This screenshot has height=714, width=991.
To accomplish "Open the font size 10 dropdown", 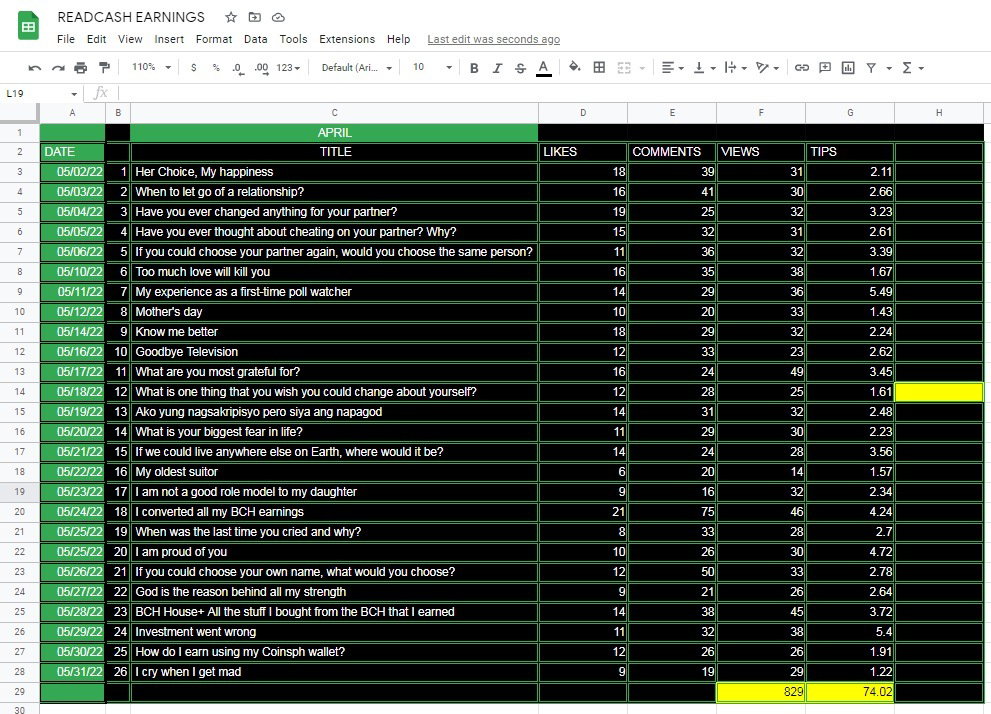I will point(432,67).
